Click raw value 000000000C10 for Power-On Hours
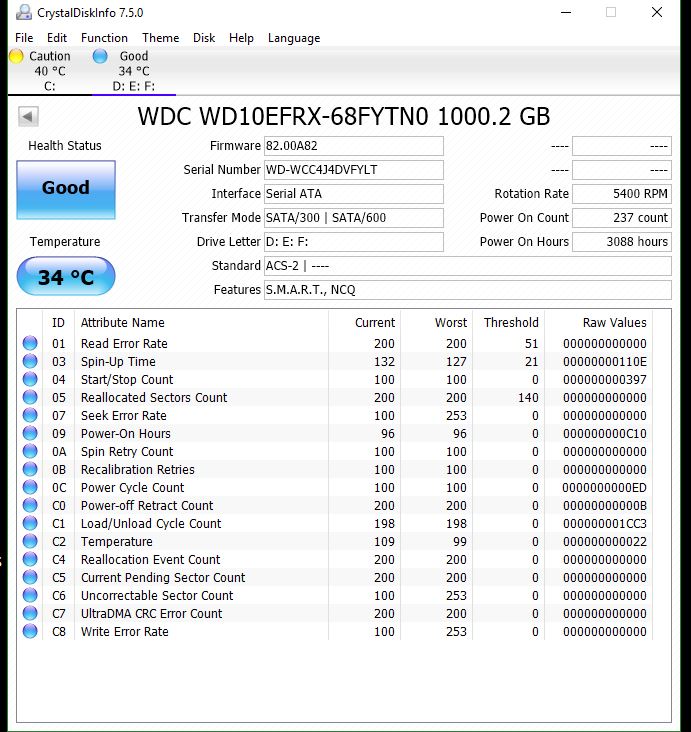 coord(605,434)
